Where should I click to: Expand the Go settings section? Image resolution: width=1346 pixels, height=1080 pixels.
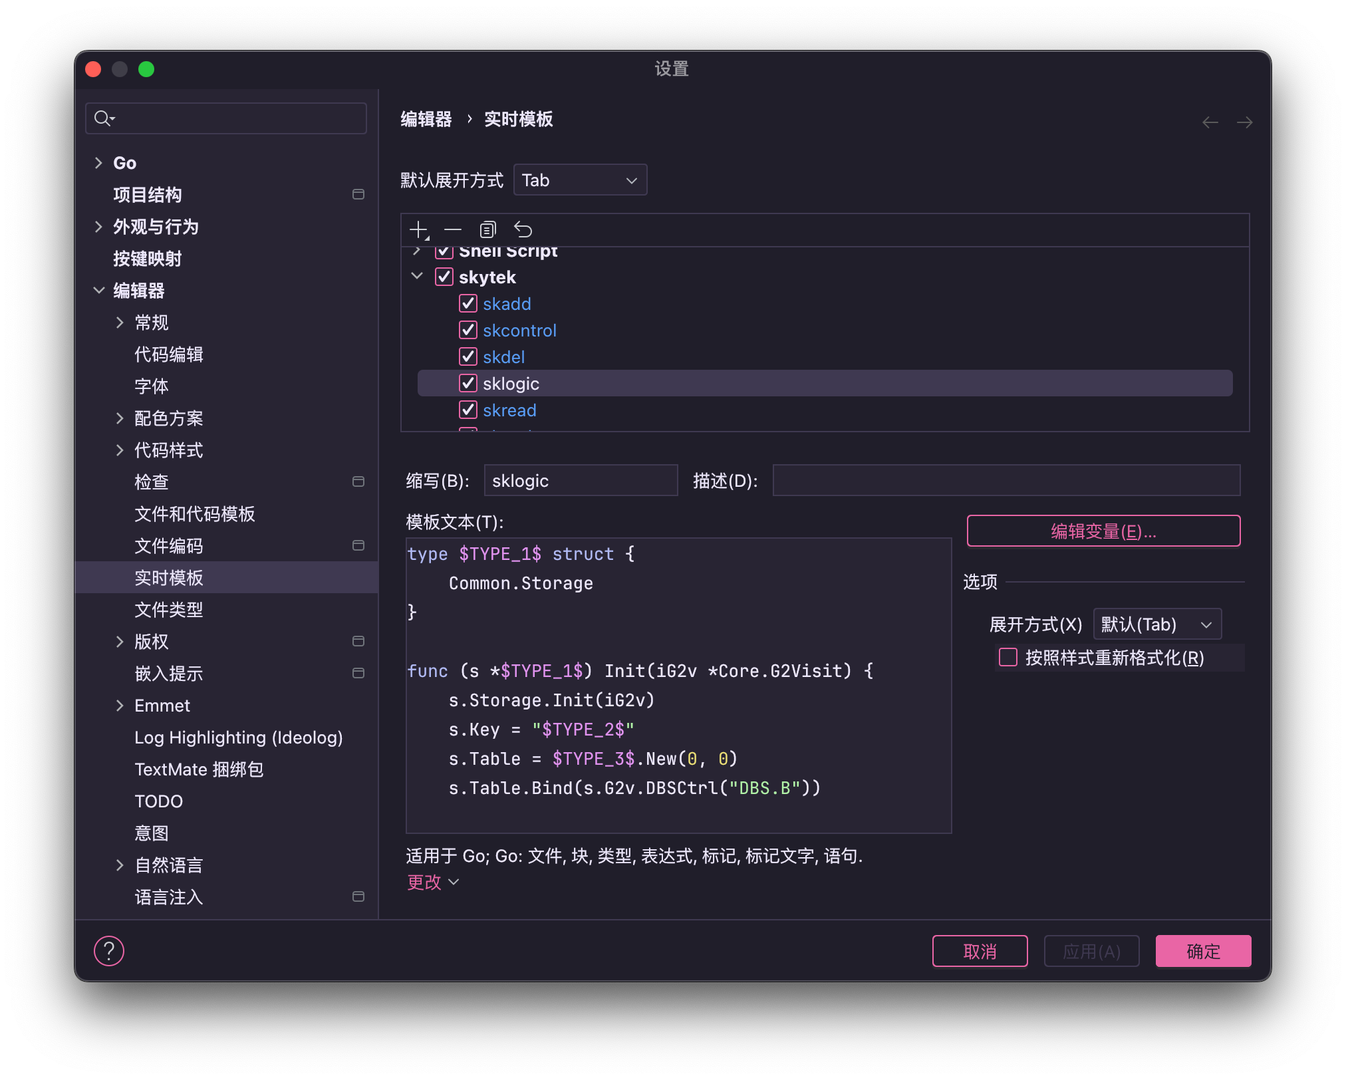98,163
